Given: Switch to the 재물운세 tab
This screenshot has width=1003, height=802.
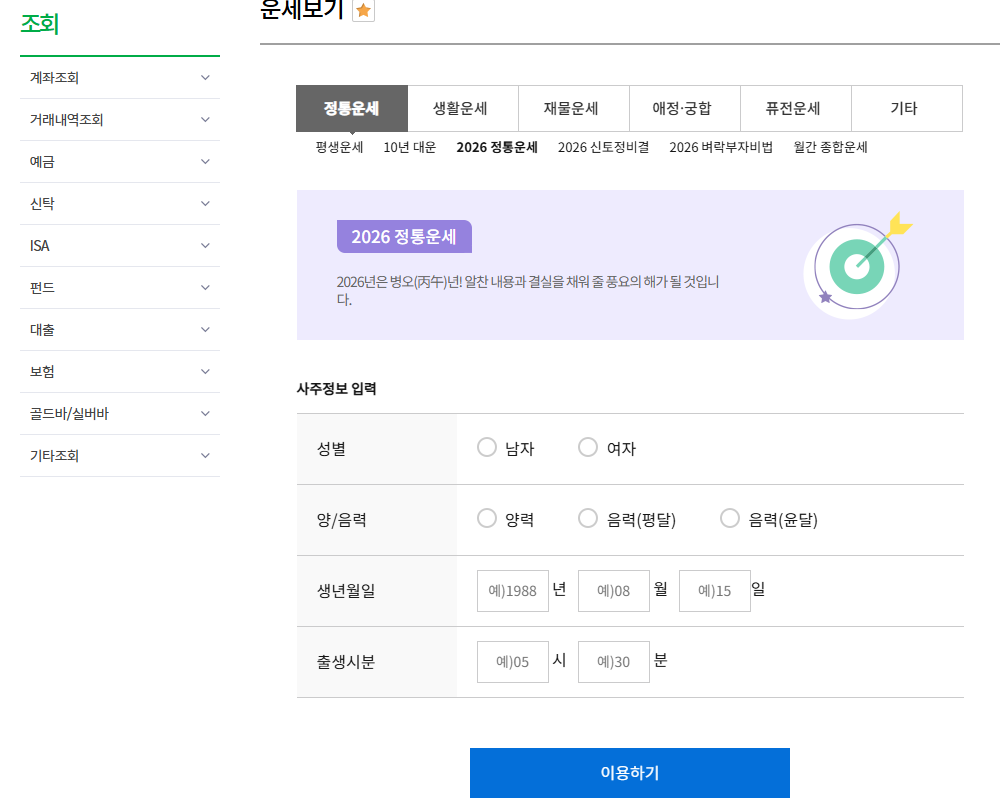Looking at the screenshot, I should click(x=573, y=108).
